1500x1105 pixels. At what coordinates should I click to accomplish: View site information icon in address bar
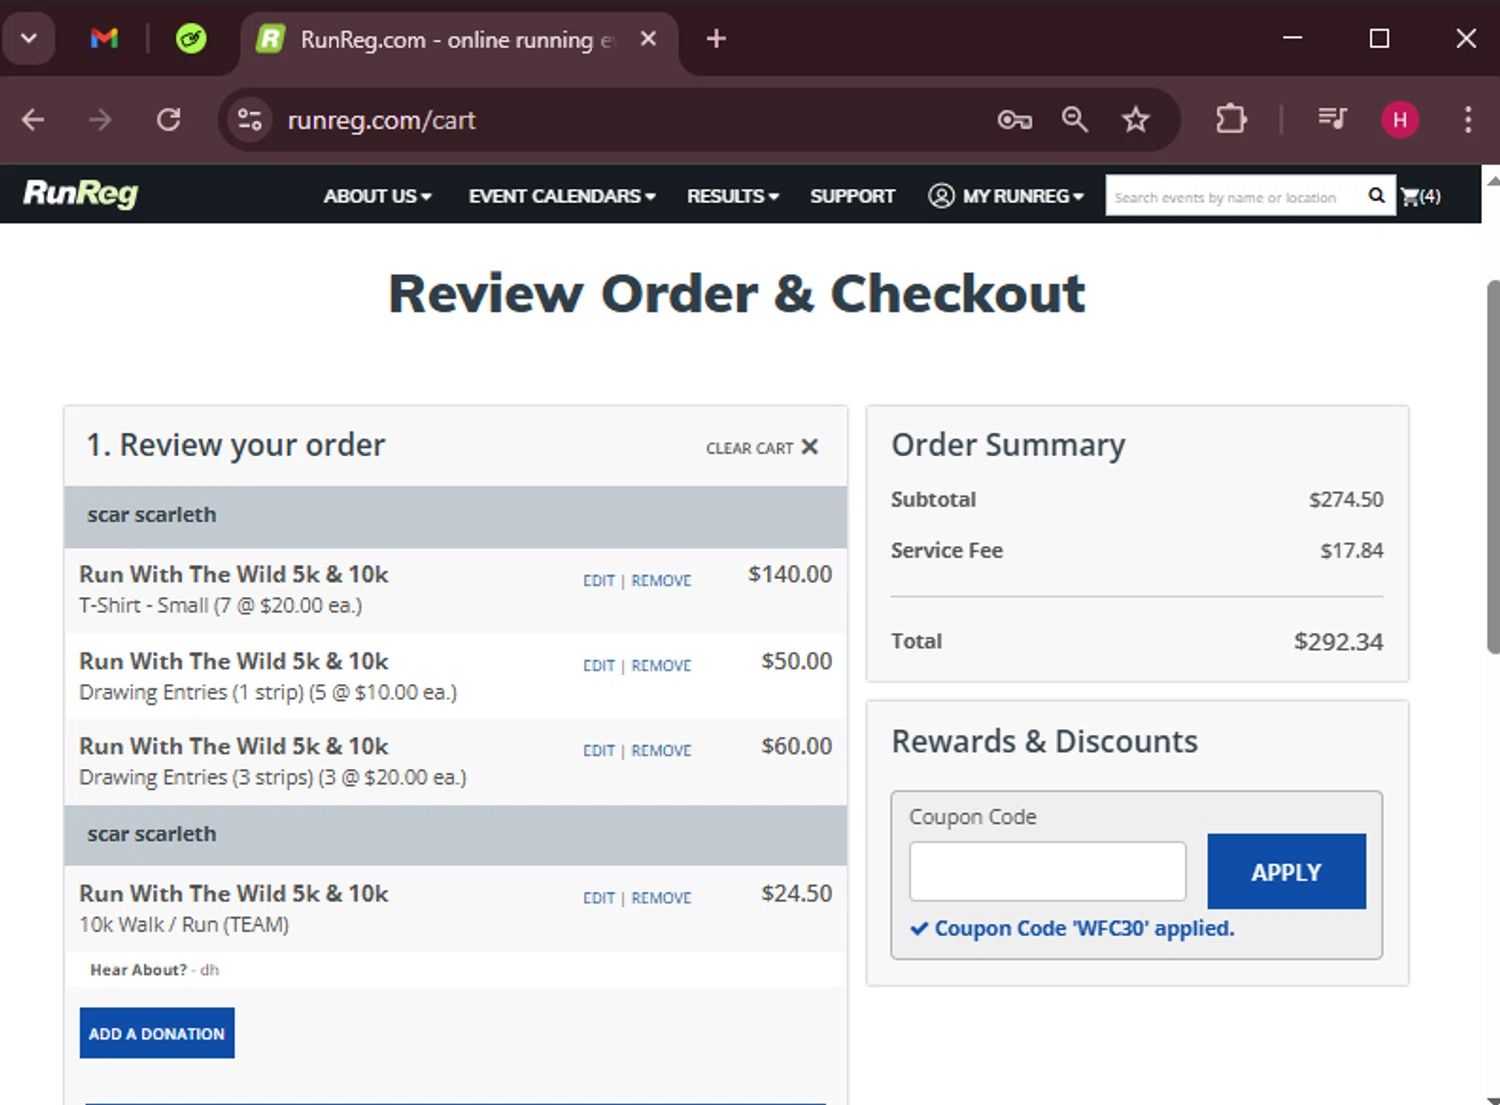[250, 120]
